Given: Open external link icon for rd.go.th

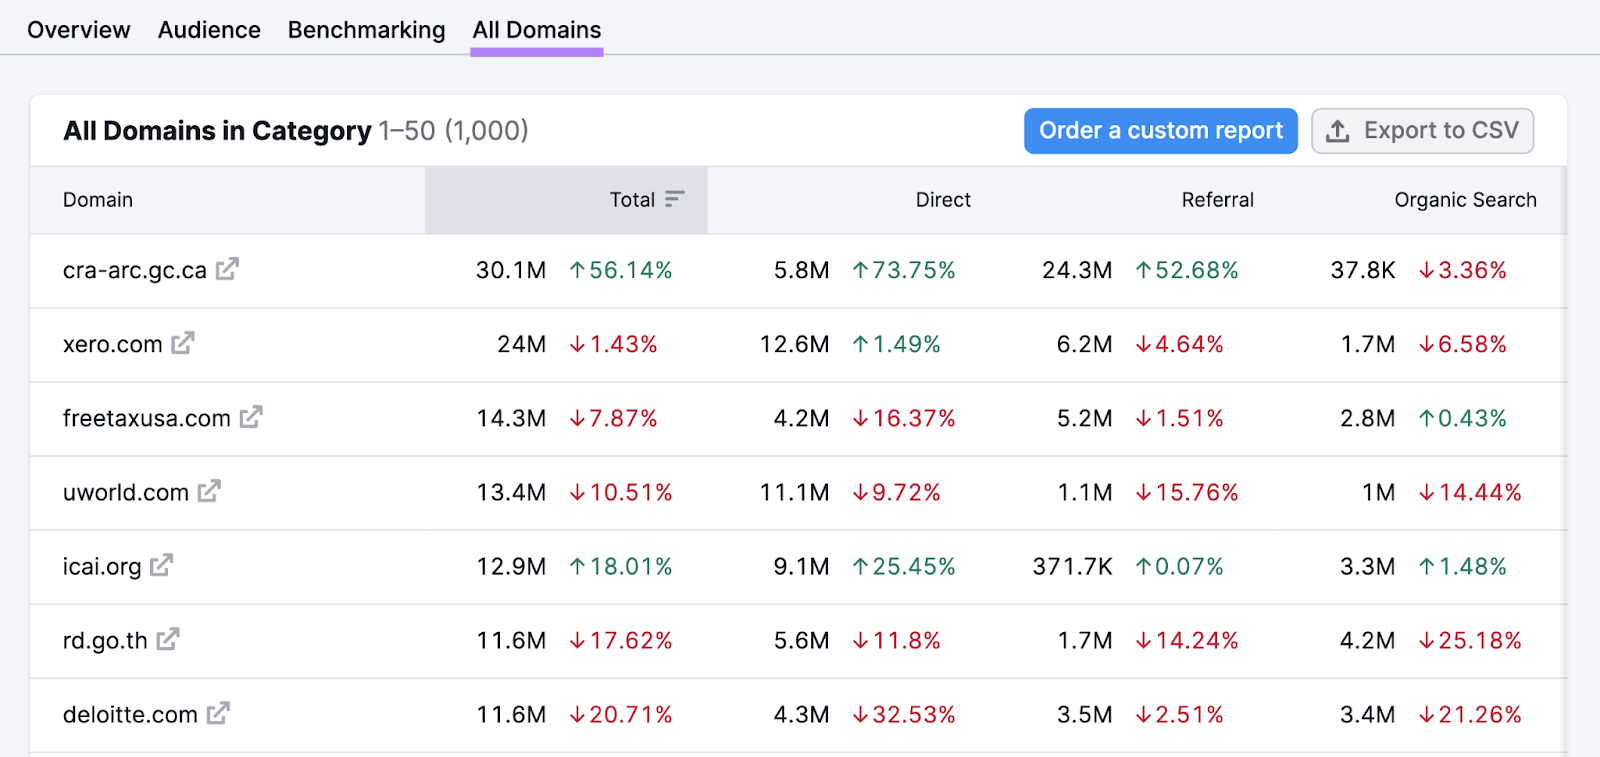Looking at the screenshot, I should [168, 639].
